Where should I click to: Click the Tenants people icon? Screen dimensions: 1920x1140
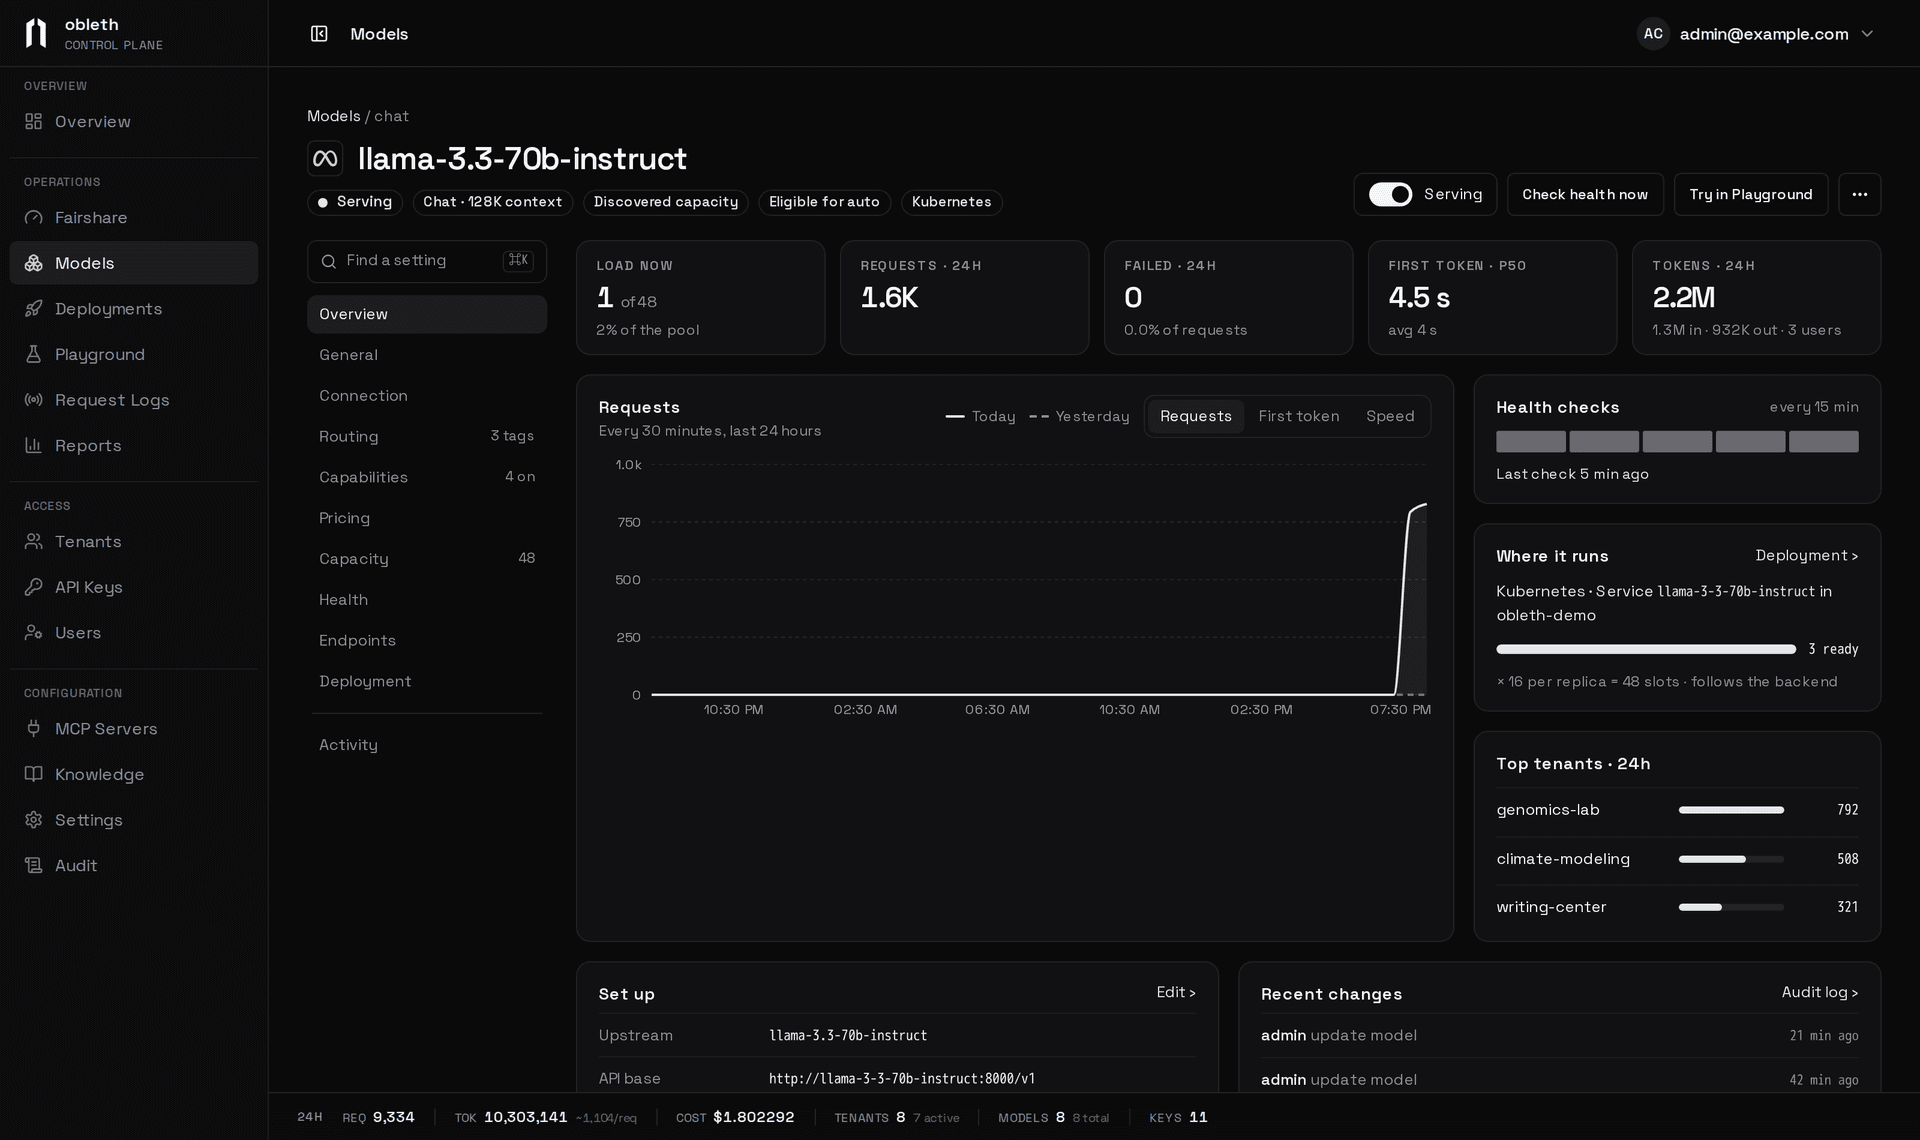coord(34,542)
